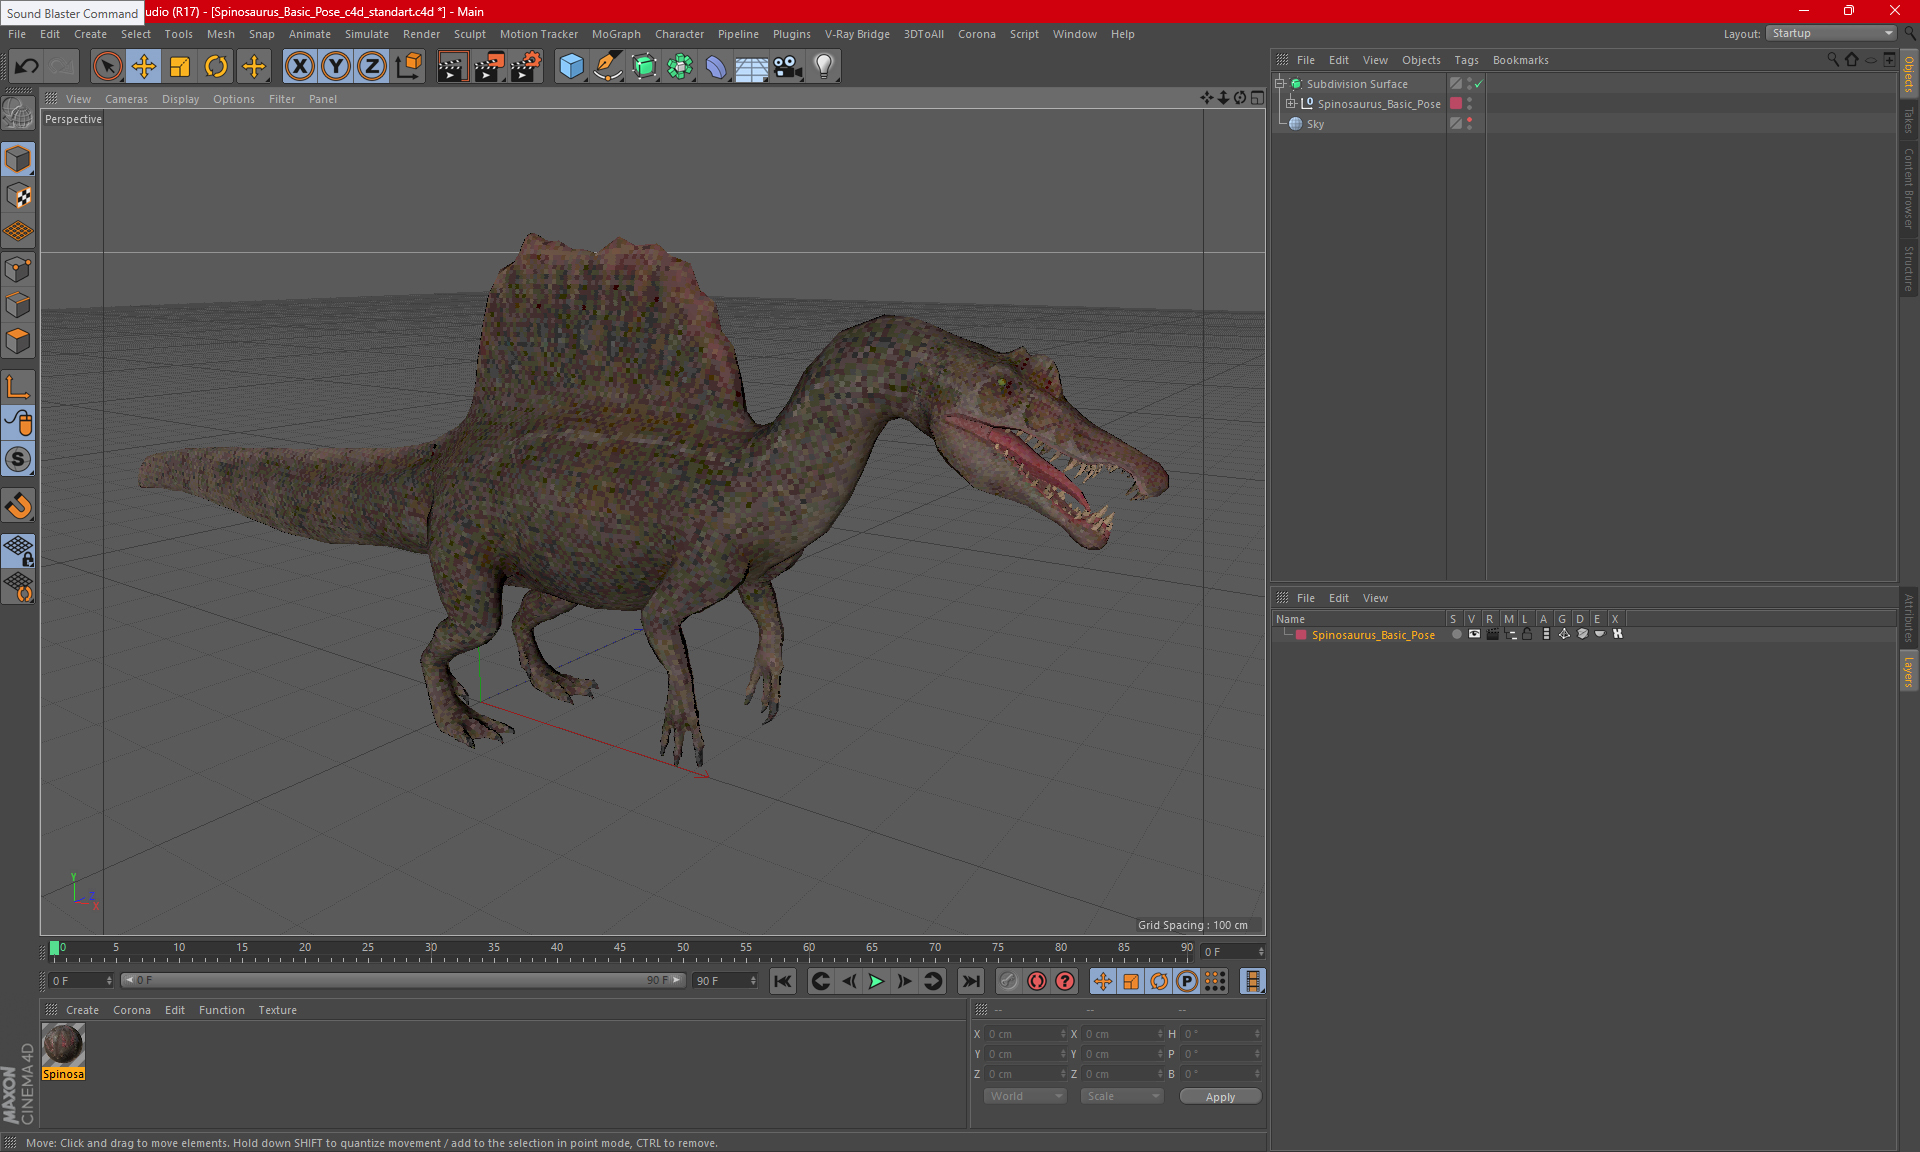Switch to the Content Browser side tab
The image size is (1920, 1152).
pos(1909,188)
